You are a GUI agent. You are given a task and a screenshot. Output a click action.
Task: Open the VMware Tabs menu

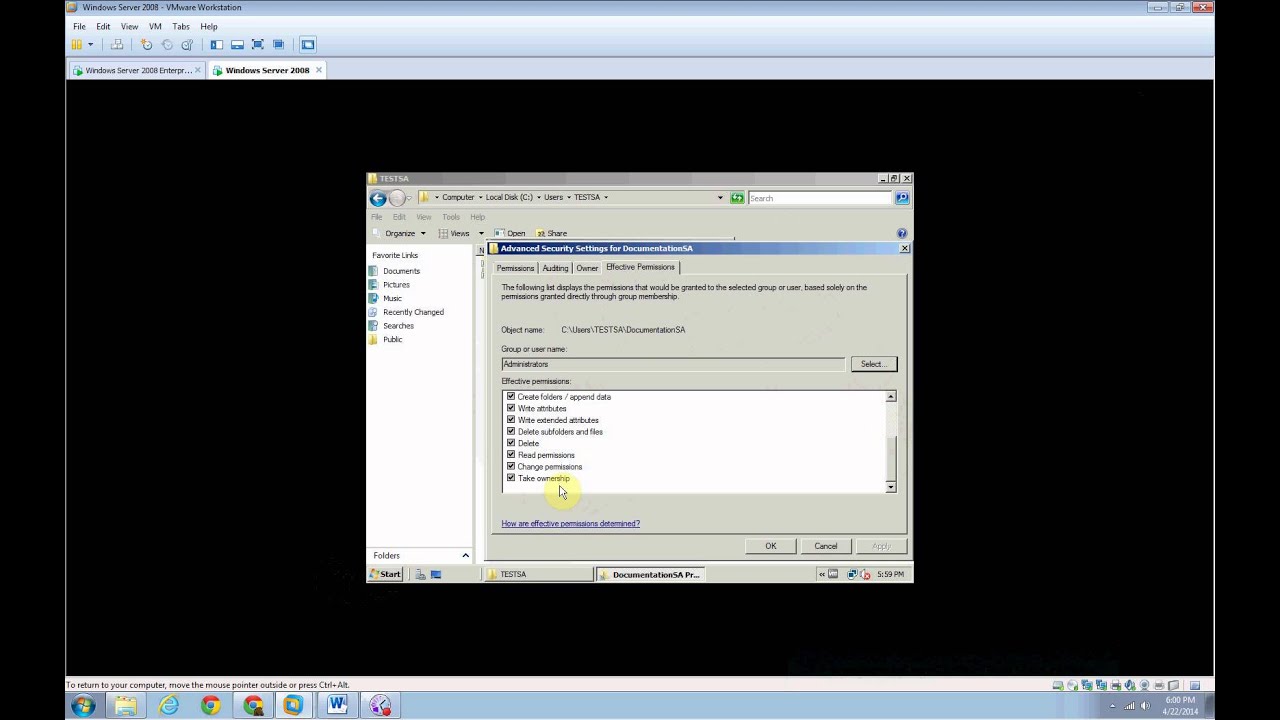click(181, 26)
